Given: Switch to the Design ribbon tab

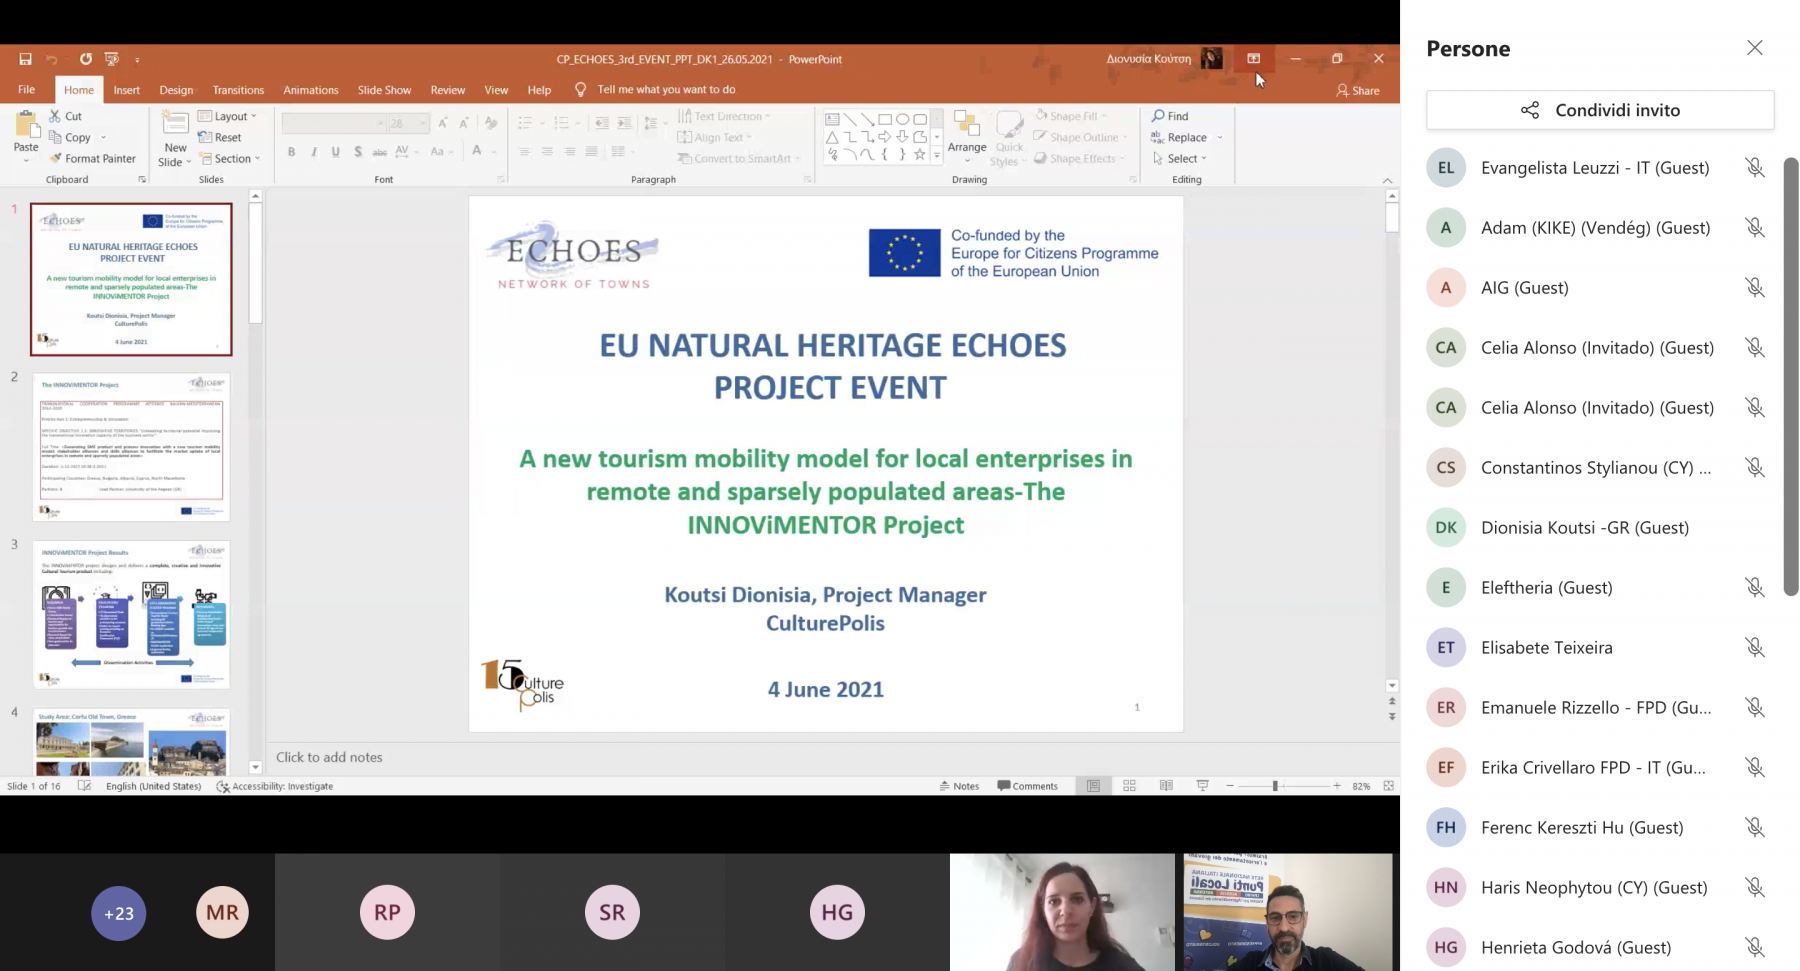Looking at the screenshot, I should click(176, 90).
